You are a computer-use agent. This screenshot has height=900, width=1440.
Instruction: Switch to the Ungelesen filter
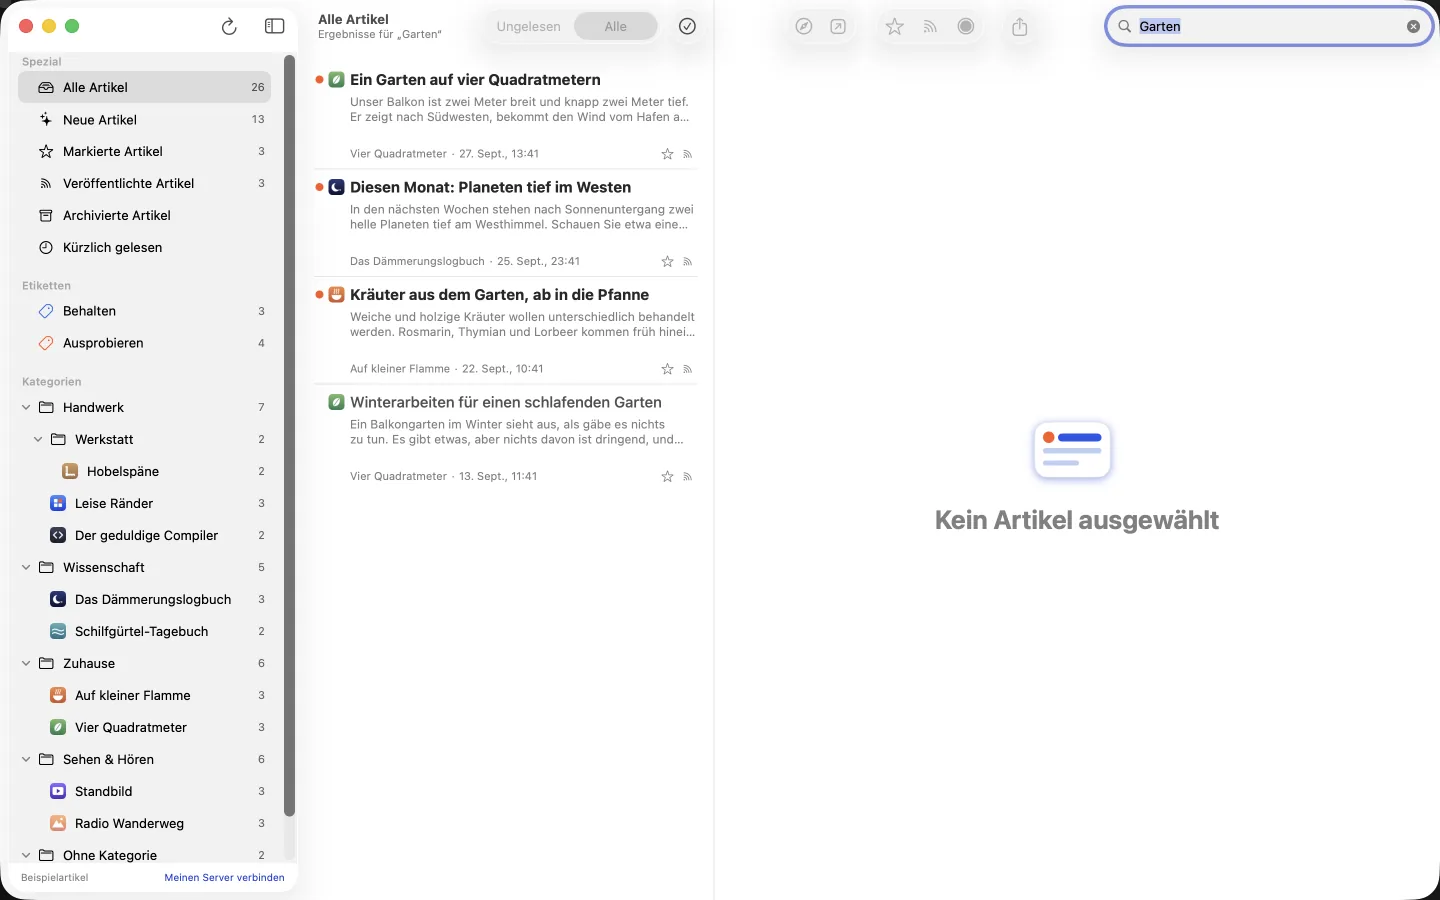(x=528, y=27)
